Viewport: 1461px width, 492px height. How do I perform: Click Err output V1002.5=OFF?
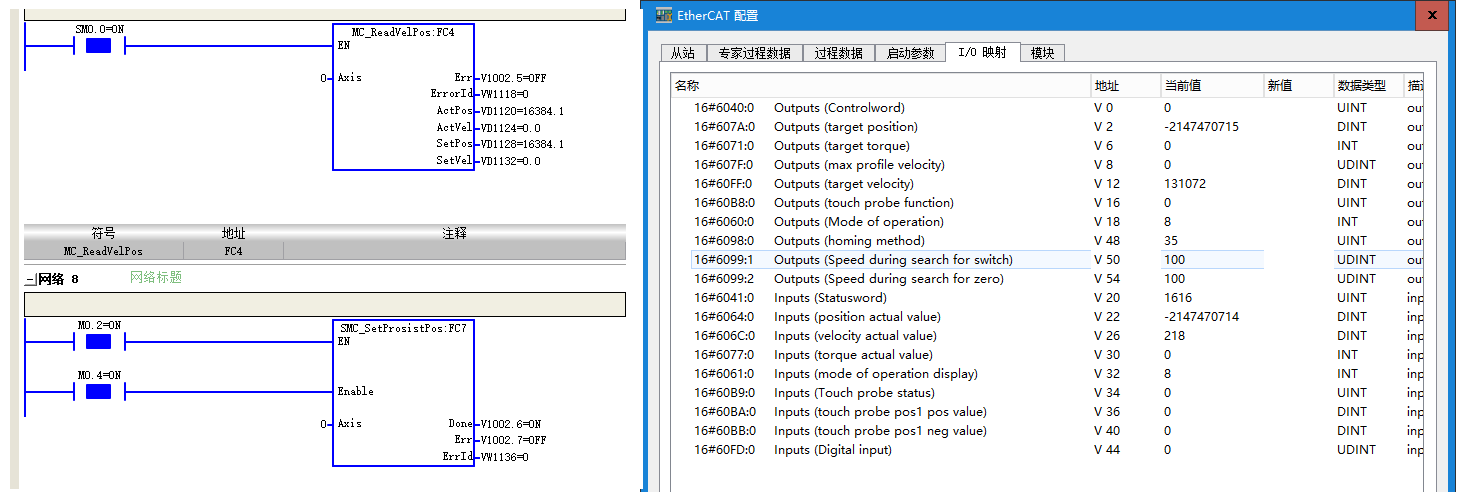[x=513, y=78]
